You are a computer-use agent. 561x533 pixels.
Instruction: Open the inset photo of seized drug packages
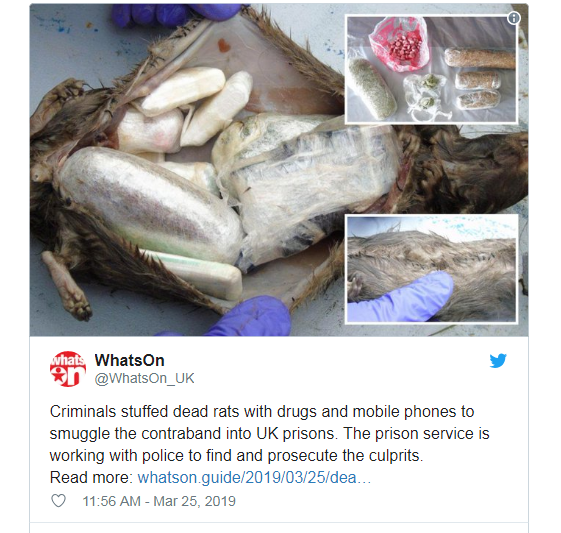coord(431,69)
